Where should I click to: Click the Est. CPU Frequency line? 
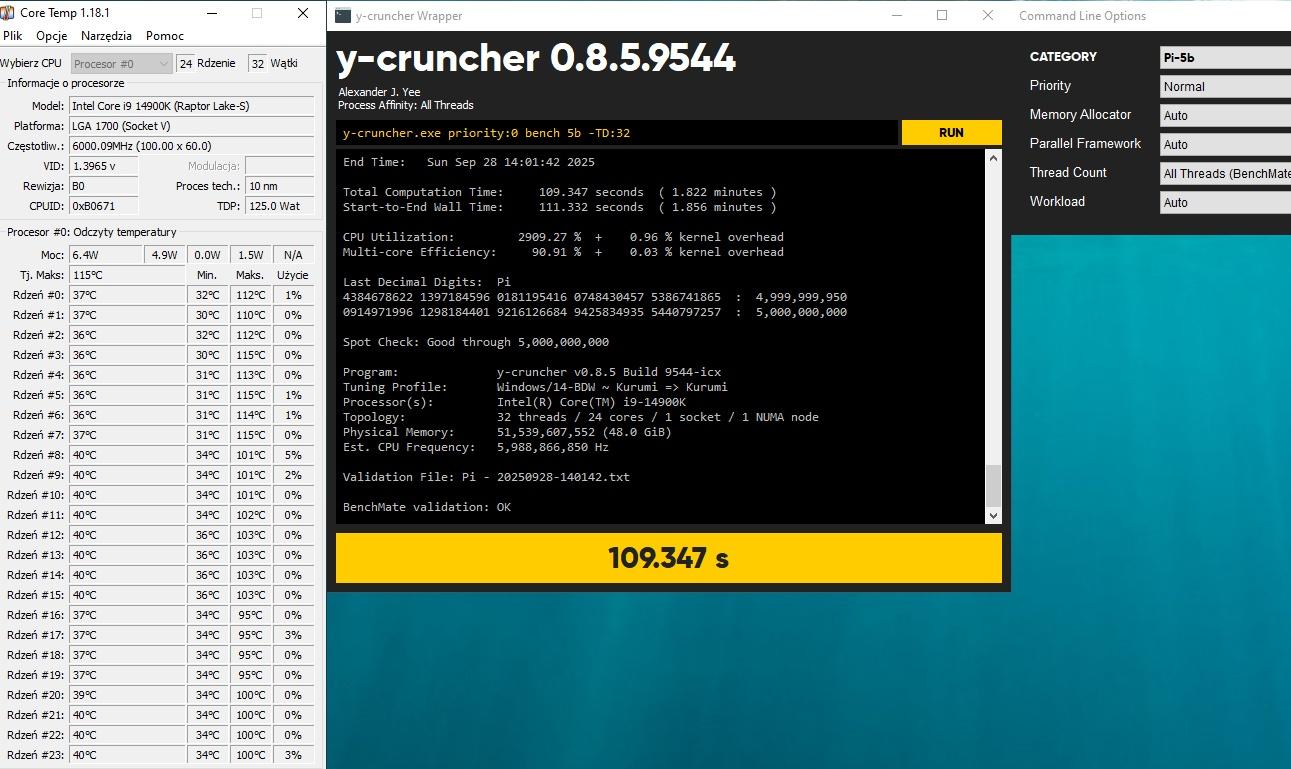476,447
